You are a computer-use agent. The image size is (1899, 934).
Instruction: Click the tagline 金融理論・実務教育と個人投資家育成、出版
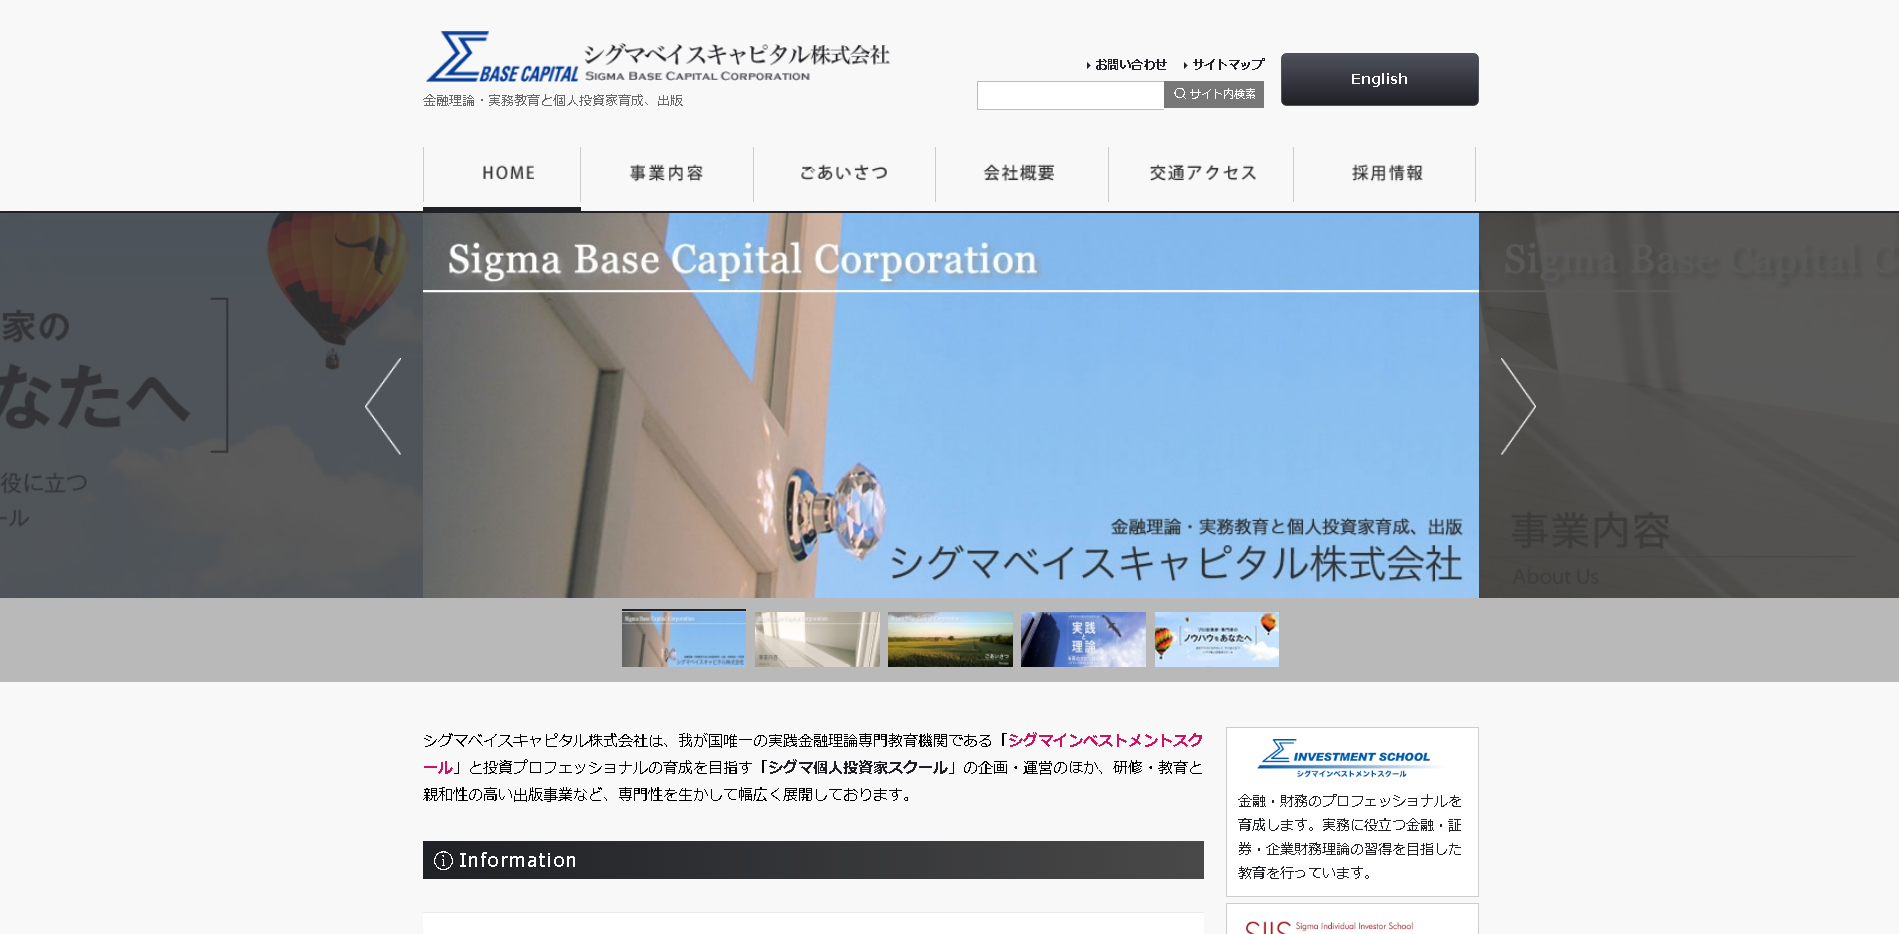click(x=553, y=101)
